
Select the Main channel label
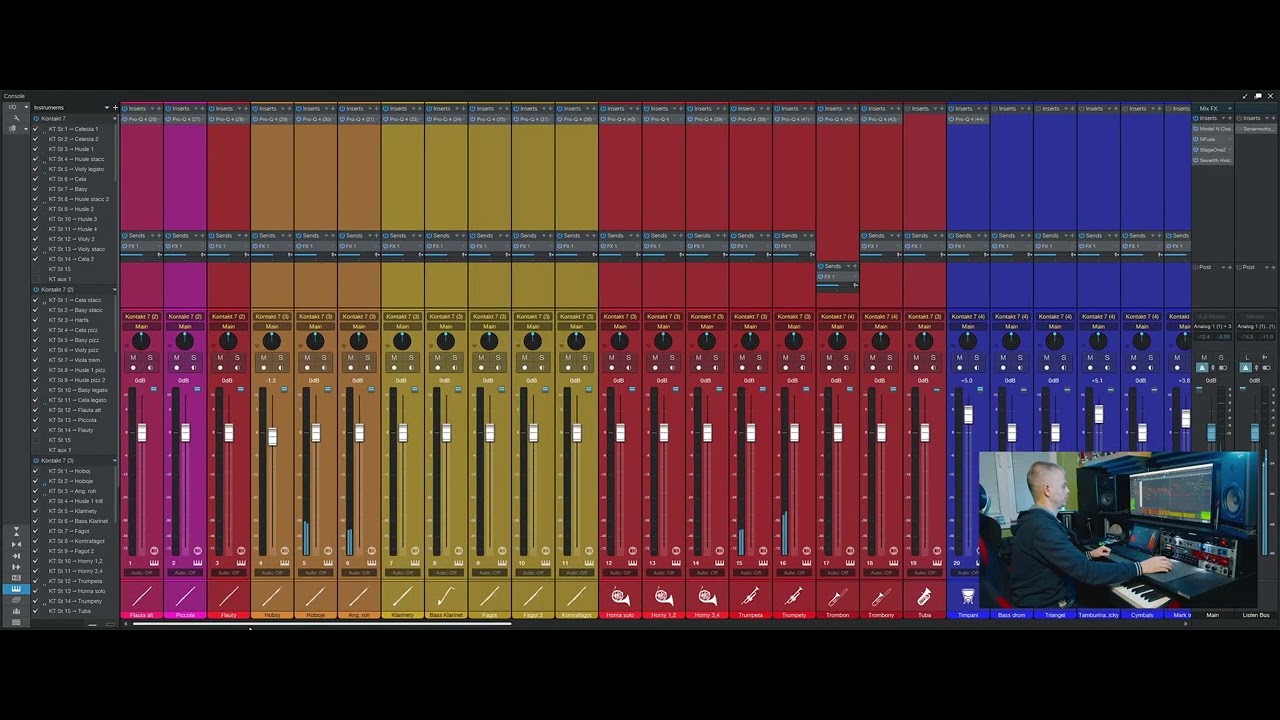[1212, 615]
